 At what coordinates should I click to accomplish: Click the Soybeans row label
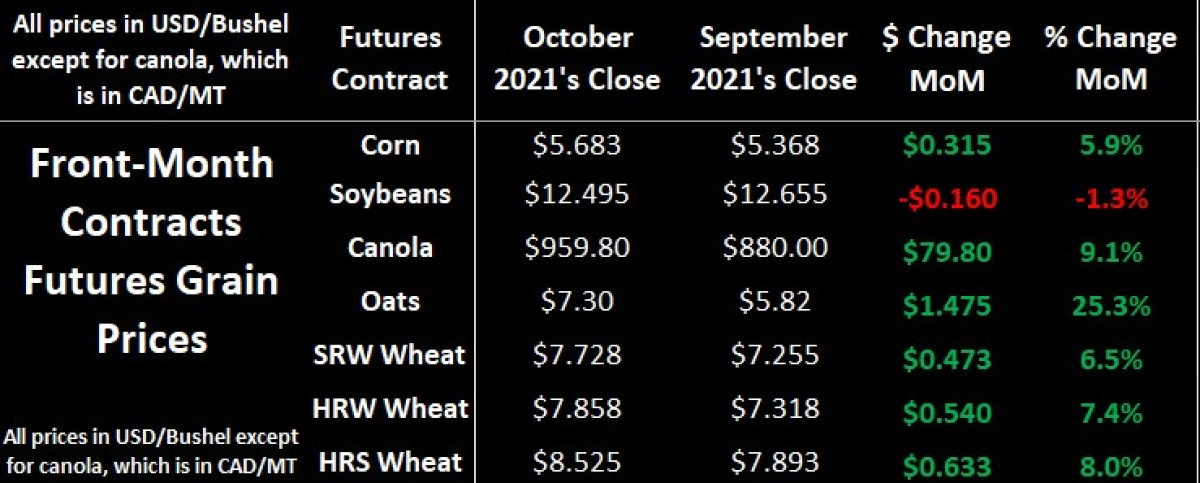pyautogui.click(x=390, y=194)
